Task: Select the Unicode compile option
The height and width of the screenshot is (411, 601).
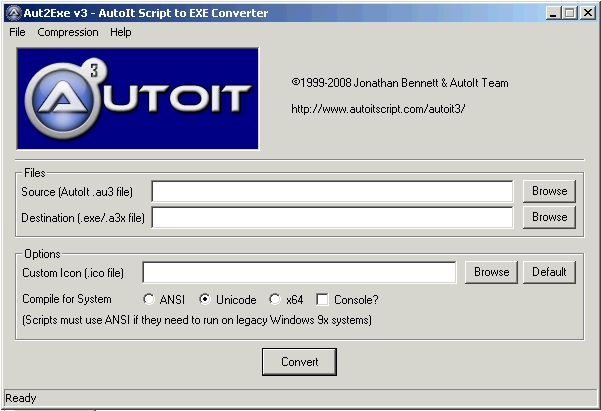Action: pos(205,299)
